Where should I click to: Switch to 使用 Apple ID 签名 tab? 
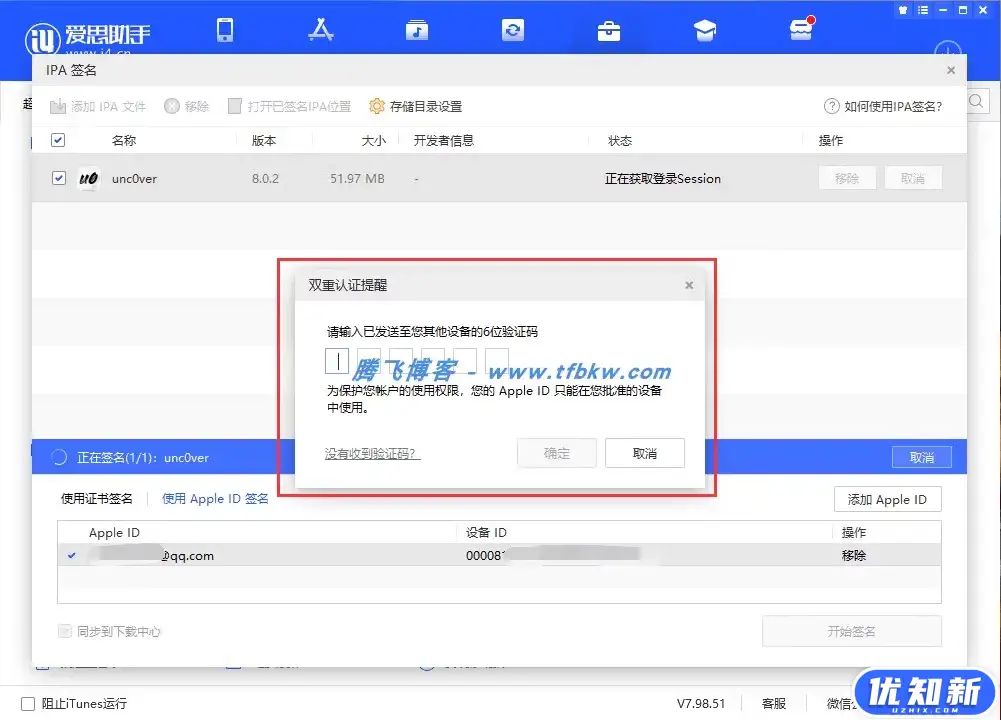215,499
